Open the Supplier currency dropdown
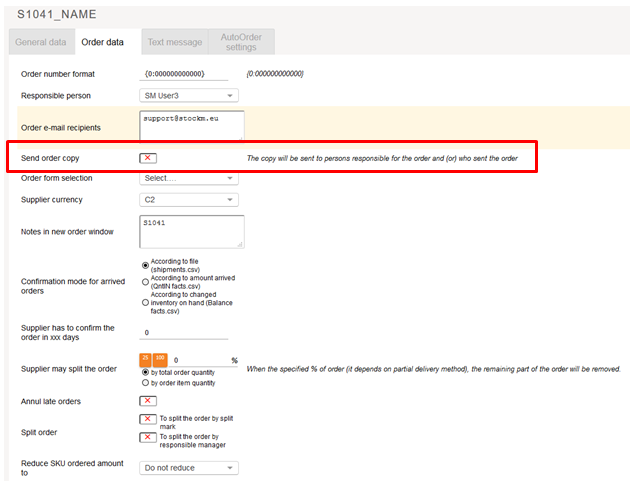 tap(189, 199)
